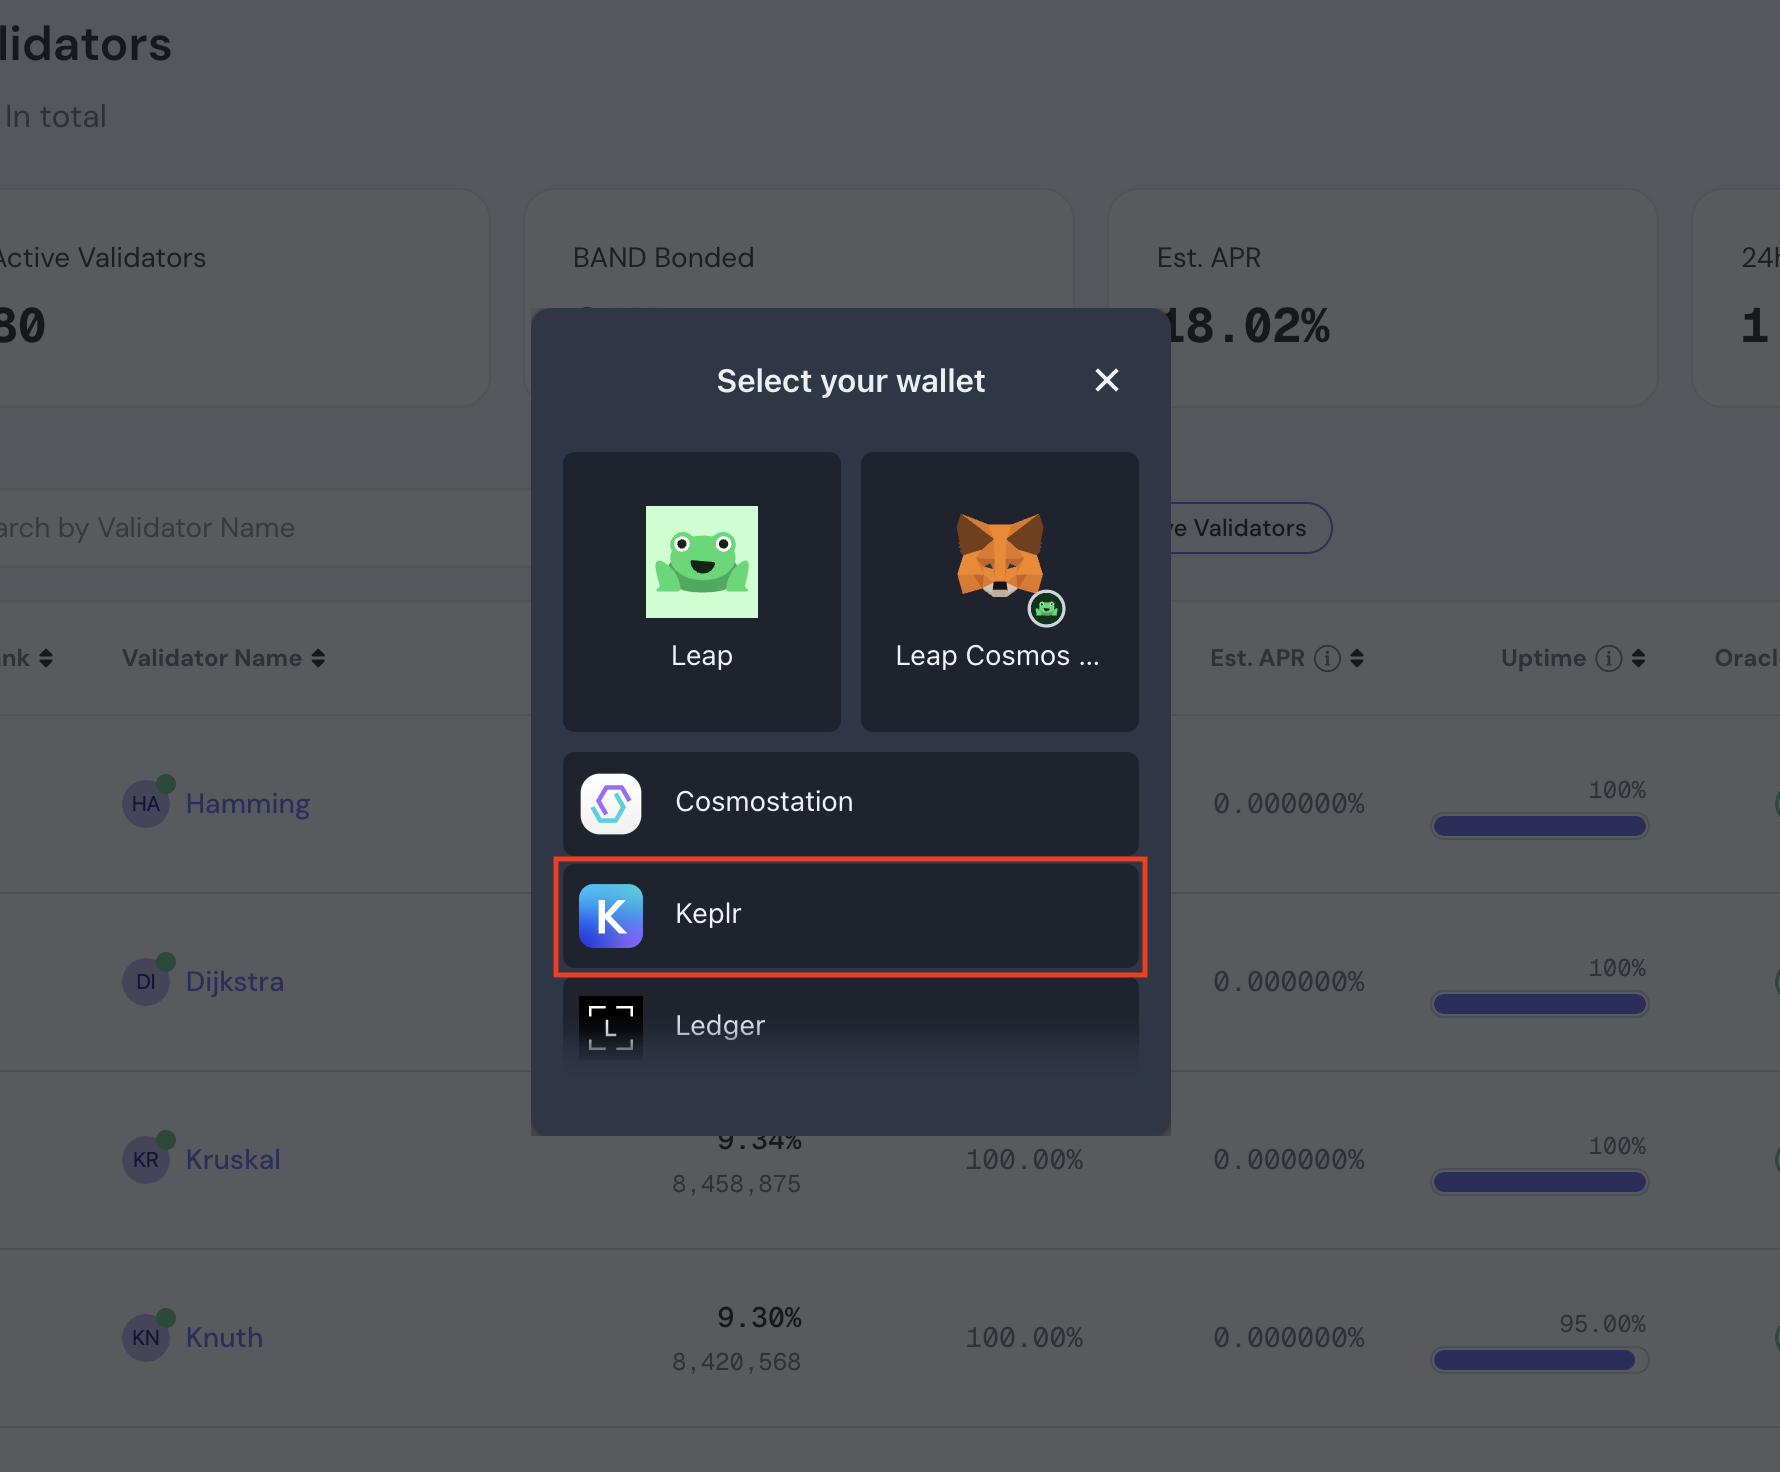Select the Keplr wallet icon

pyautogui.click(x=610, y=915)
